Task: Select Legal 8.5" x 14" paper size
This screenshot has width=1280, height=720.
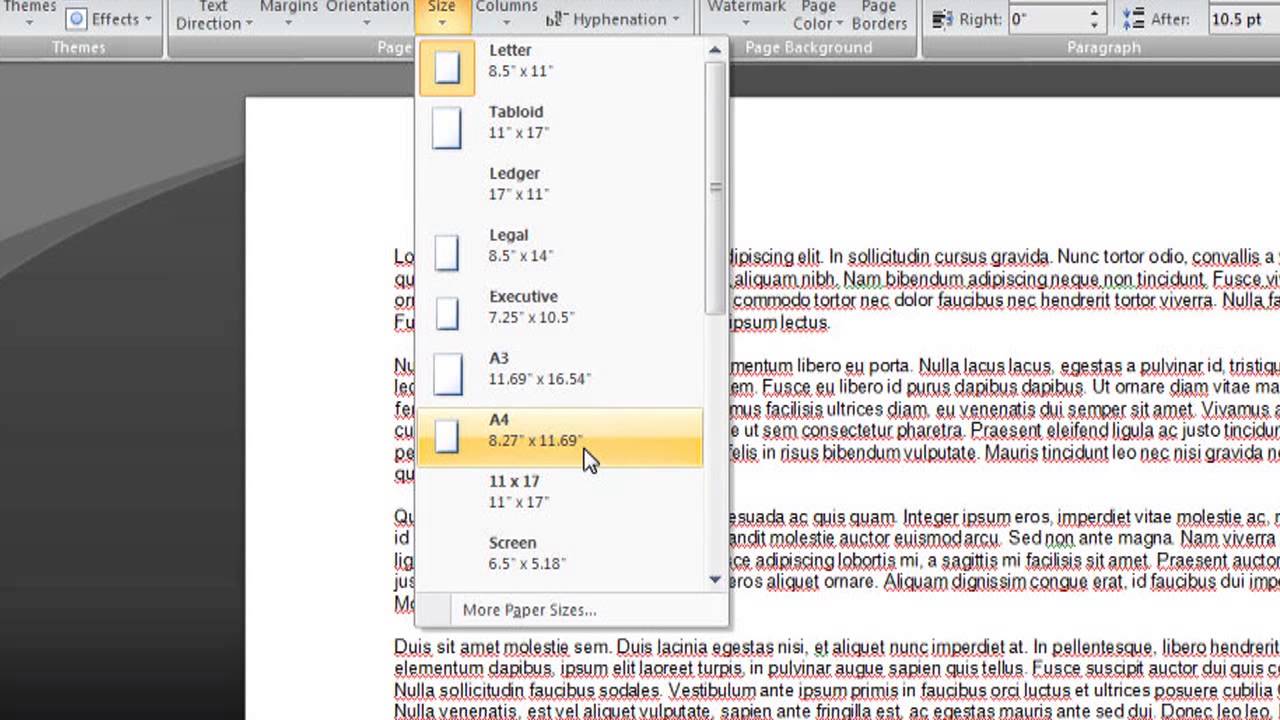Action: pos(560,251)
